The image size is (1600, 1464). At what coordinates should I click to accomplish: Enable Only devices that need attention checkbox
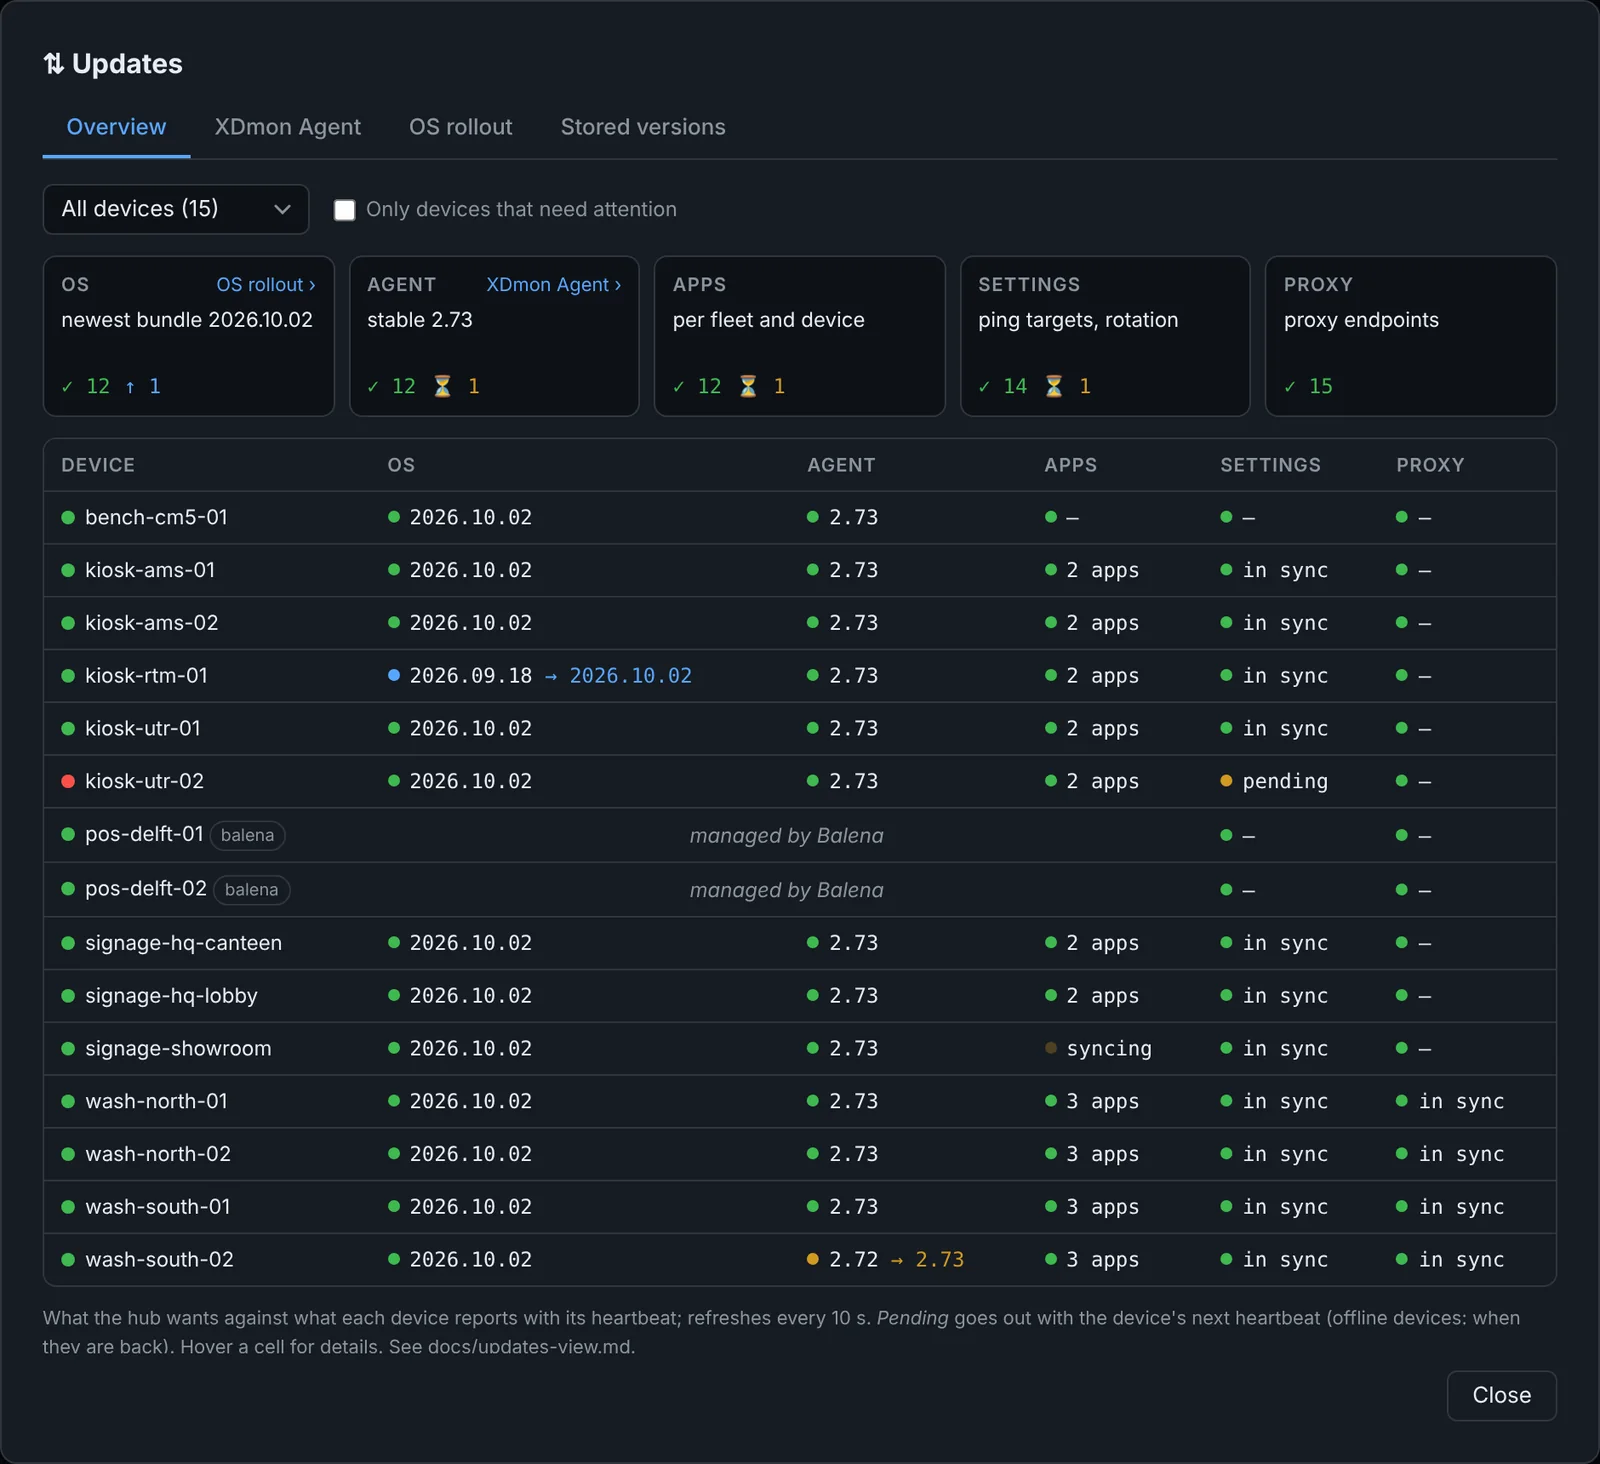[344, 210]
